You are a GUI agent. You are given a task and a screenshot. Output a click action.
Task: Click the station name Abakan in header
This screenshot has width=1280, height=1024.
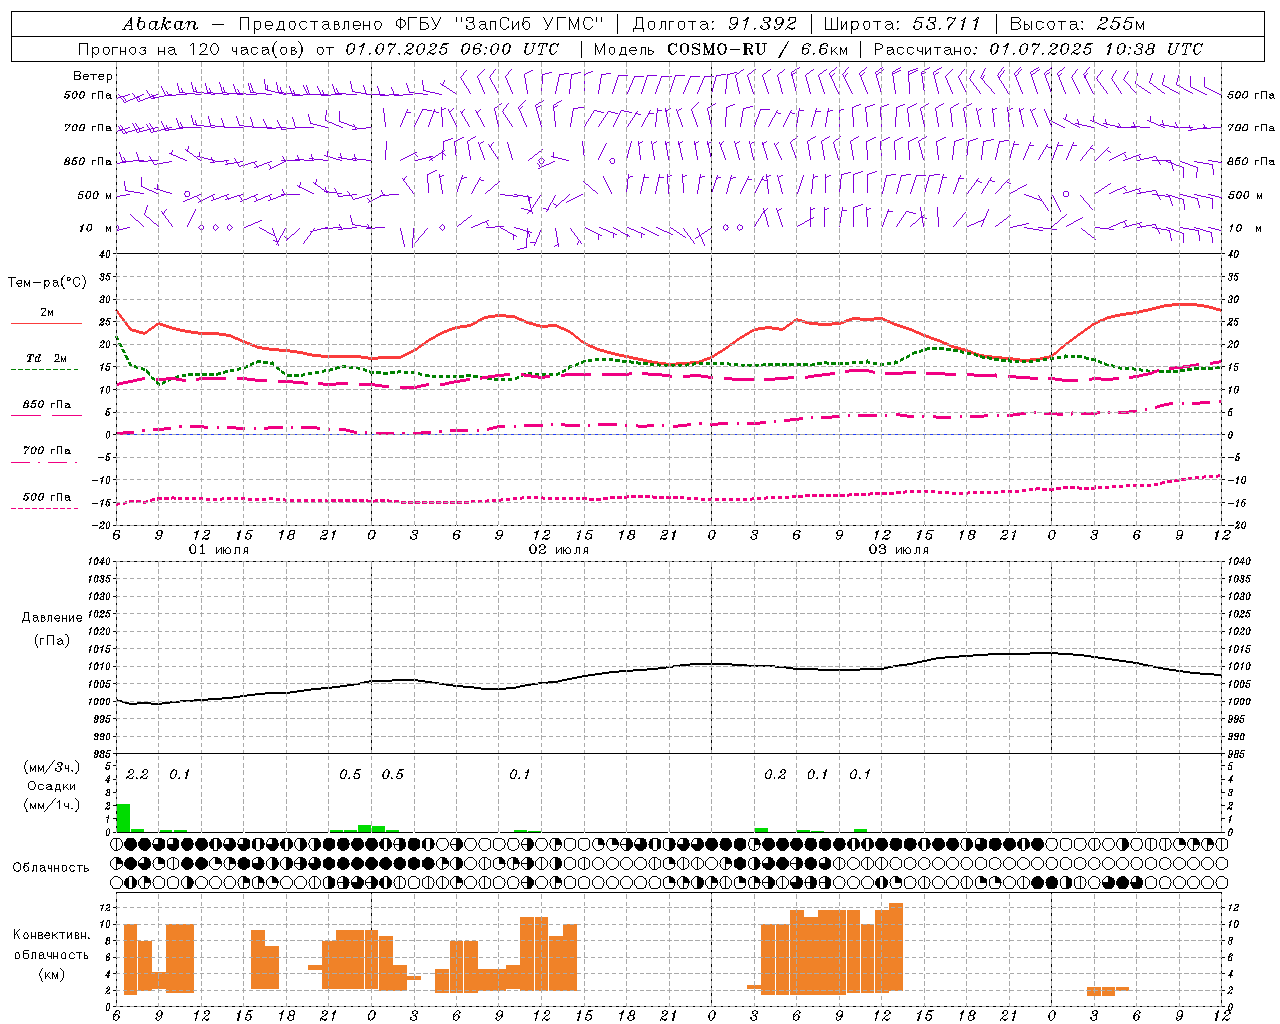160,24
